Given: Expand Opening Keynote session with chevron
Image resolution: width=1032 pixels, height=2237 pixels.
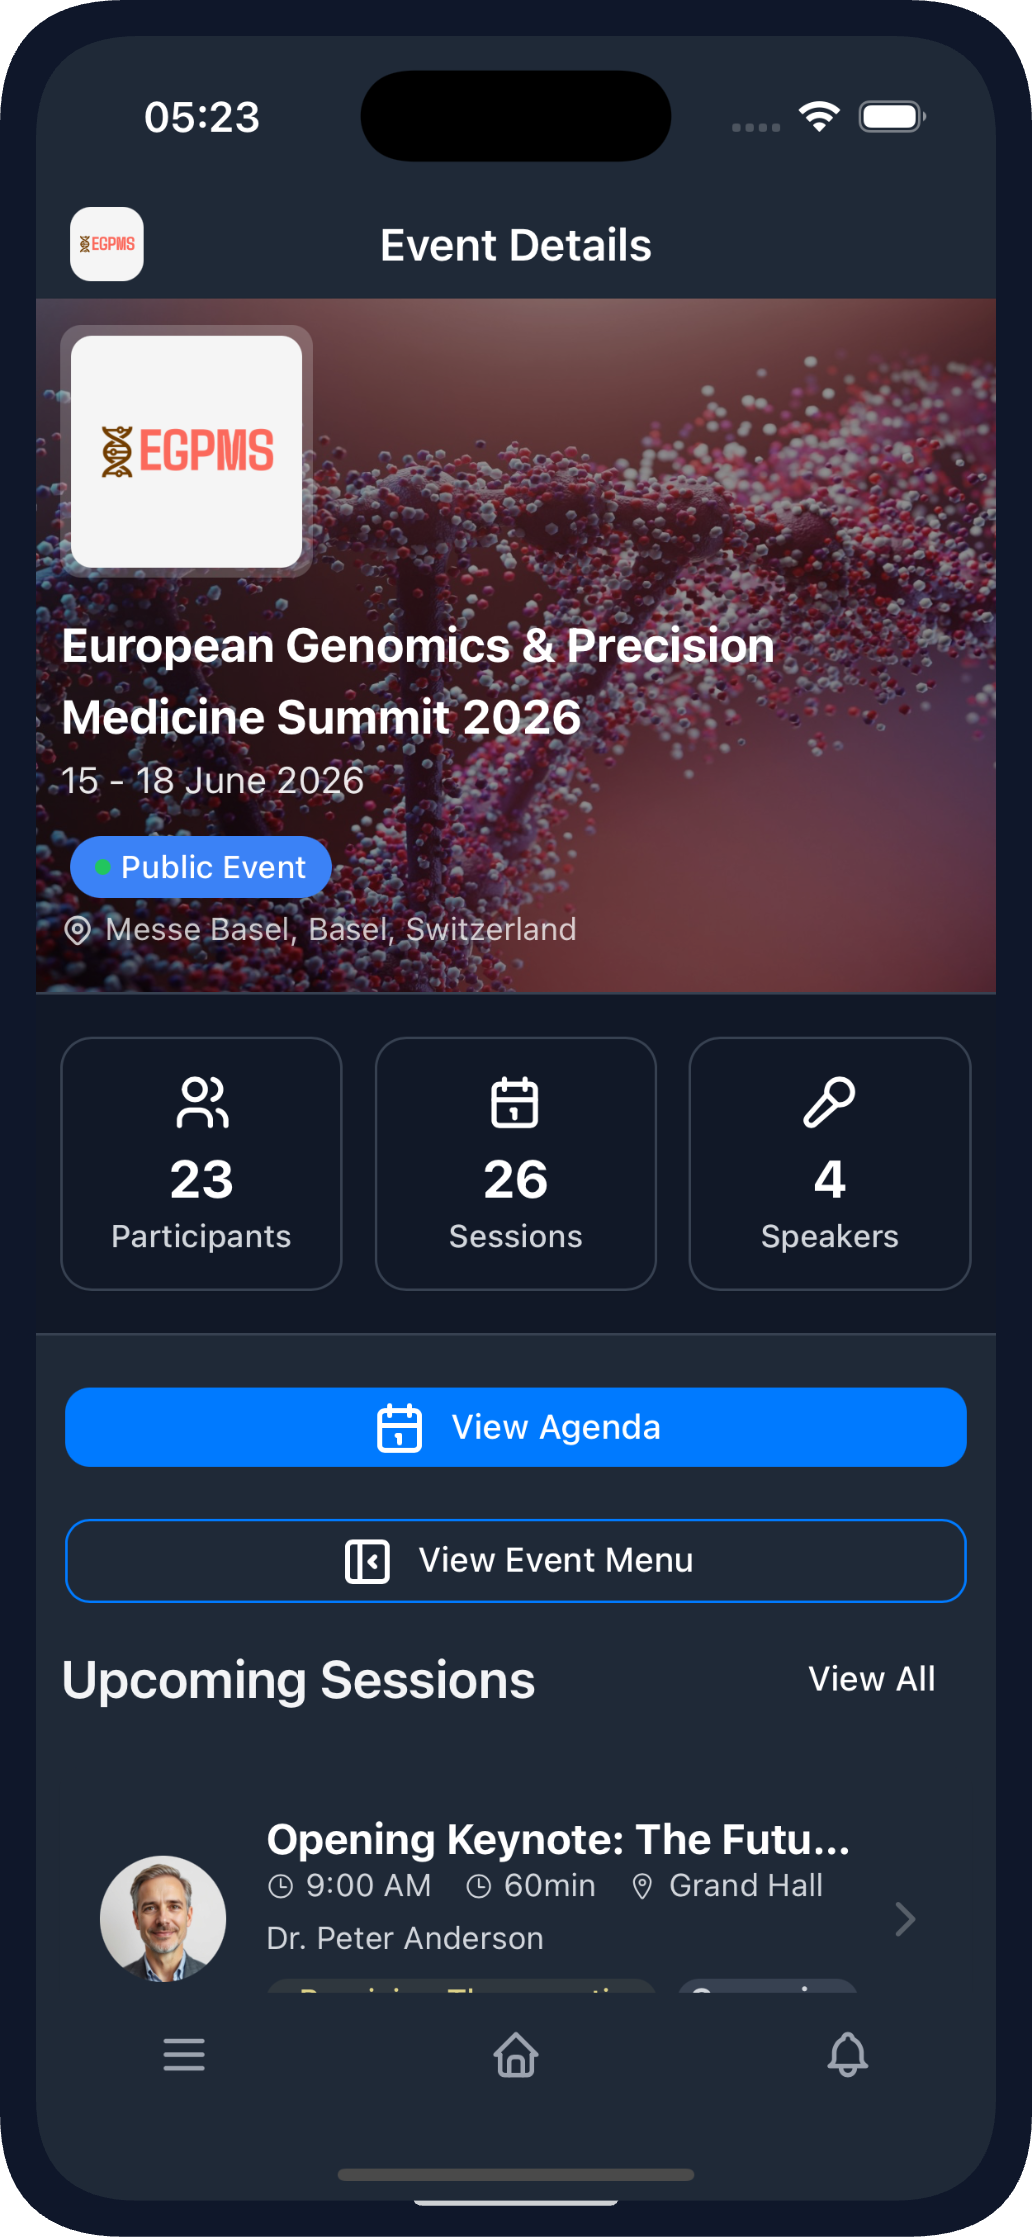Looking at the screenshot, I should coord(905,1919).
